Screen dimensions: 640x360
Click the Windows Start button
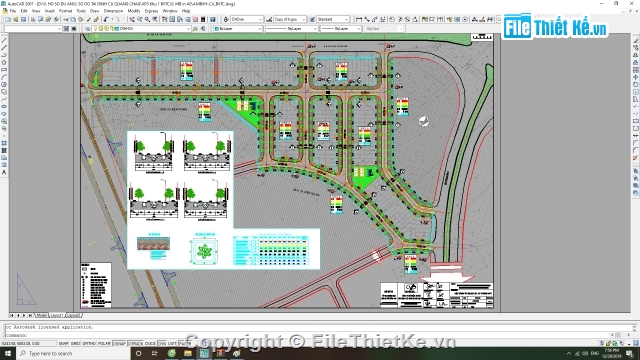(x=8, y=353)
